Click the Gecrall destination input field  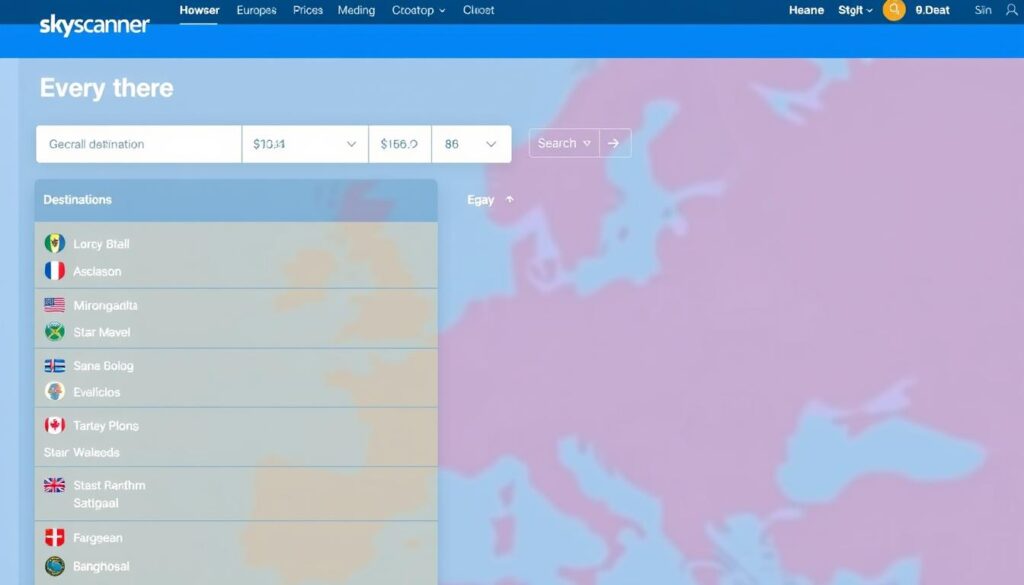click(137, 143)
